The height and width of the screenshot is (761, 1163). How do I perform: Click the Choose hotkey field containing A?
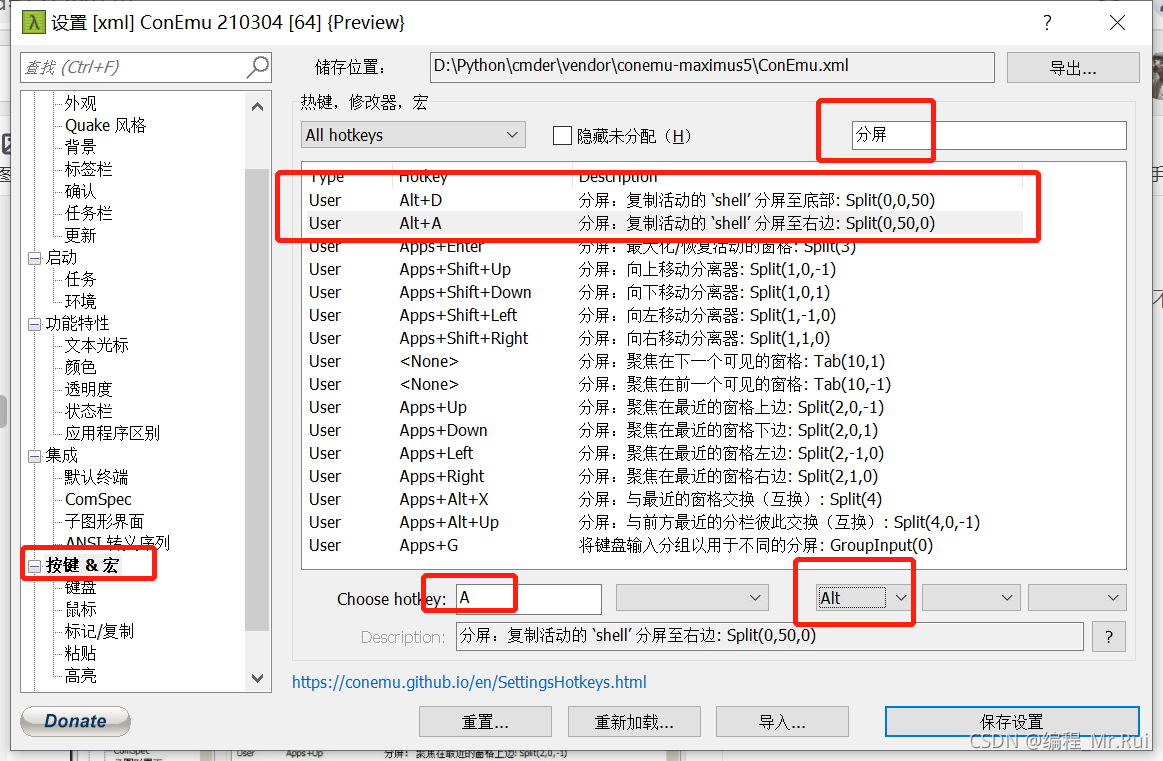[x=528, y=599]
